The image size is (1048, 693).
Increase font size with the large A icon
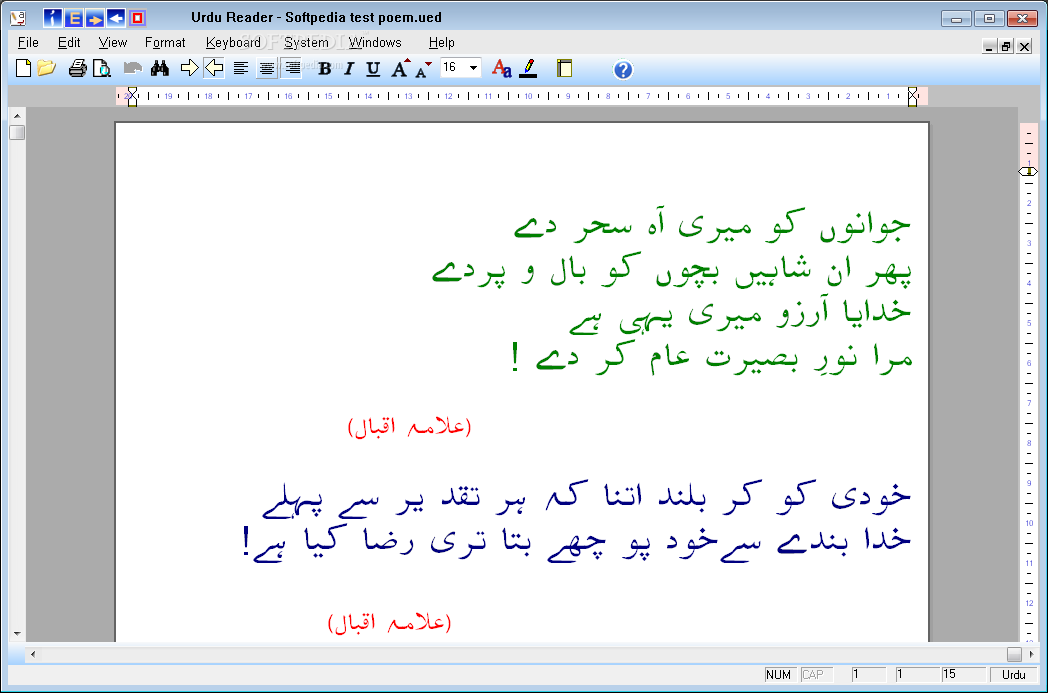coord(400,68)
